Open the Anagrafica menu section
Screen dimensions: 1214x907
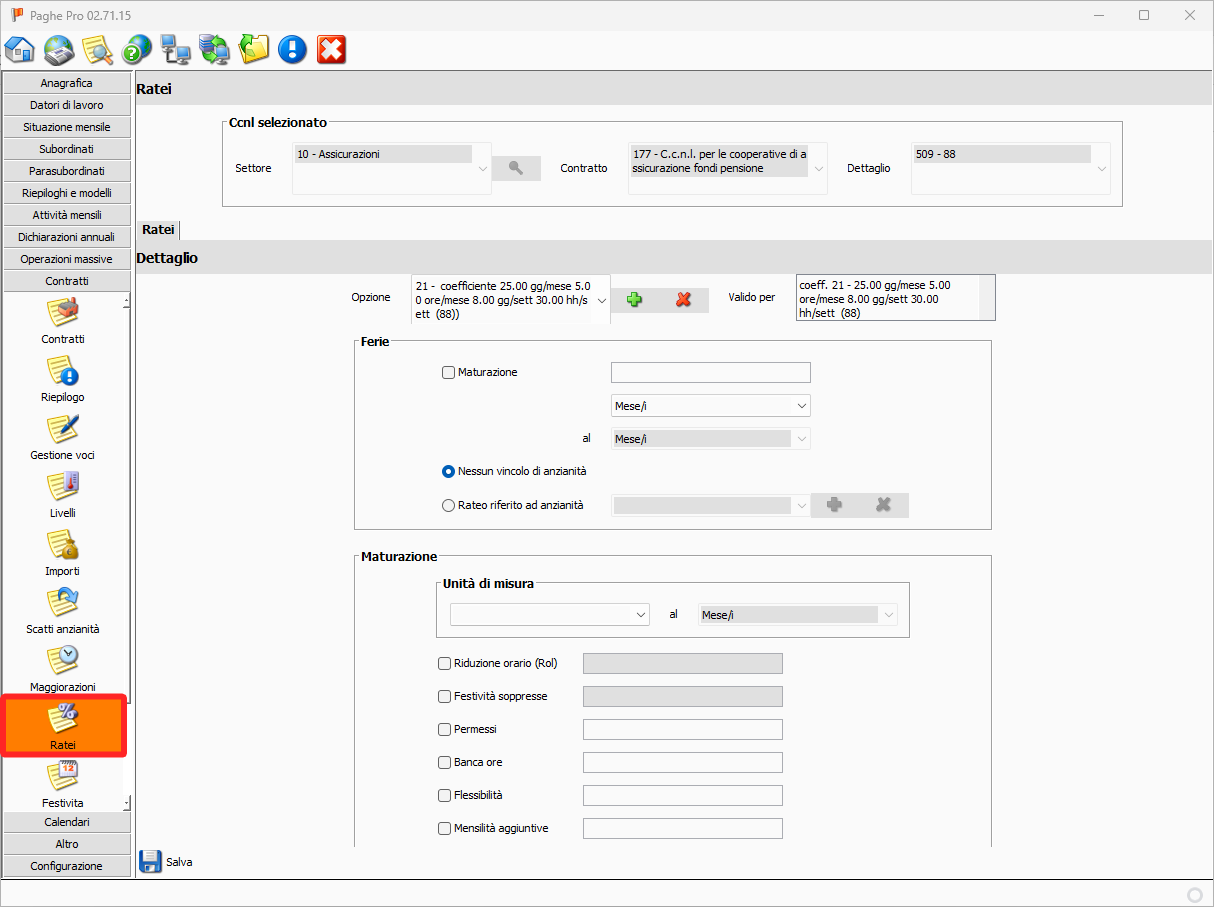(x=67, y=83)
